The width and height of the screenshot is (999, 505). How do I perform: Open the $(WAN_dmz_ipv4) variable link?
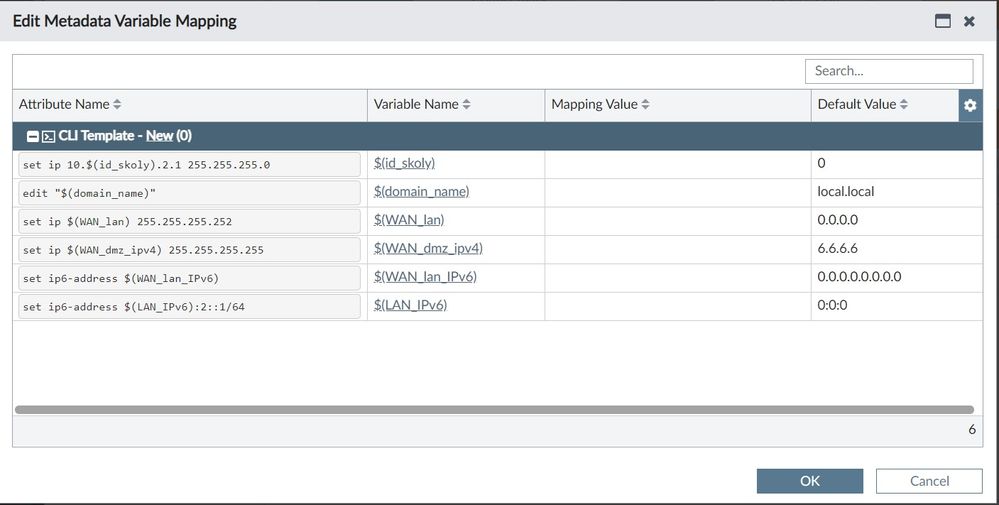(427, 248)
